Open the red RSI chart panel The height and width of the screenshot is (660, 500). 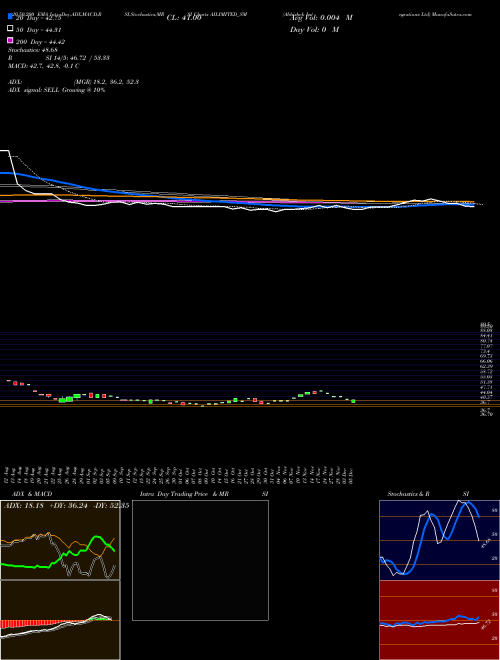[439, 620]
